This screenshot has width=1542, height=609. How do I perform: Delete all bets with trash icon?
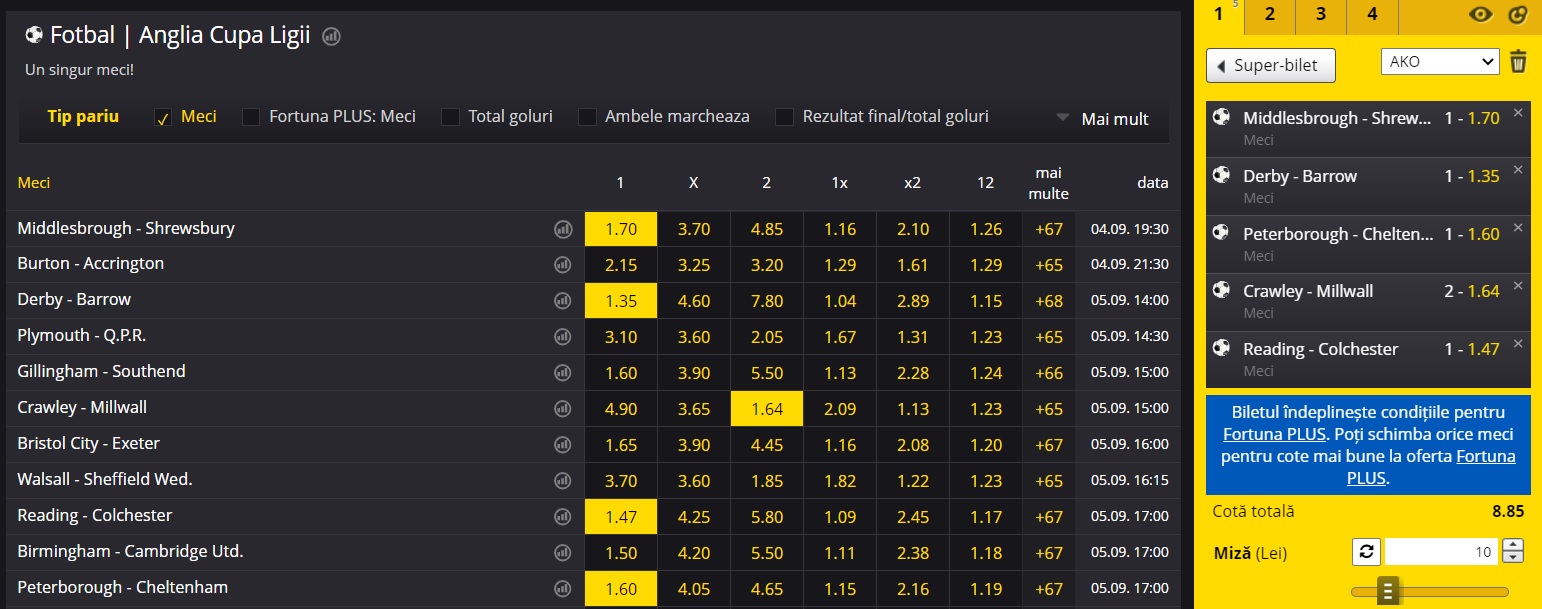1518,62
